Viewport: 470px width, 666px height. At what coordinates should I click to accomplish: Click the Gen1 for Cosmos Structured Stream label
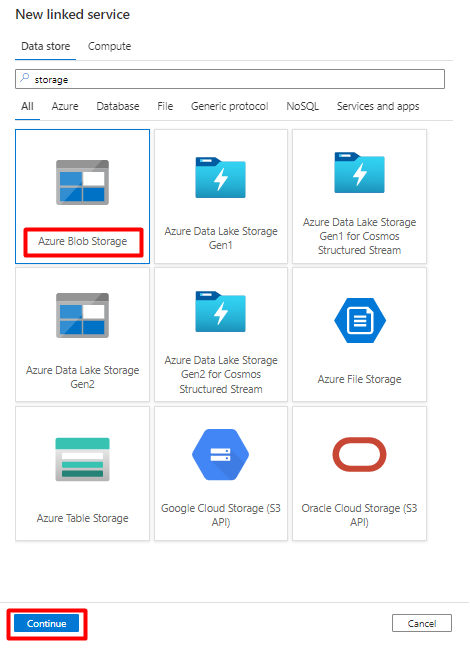pyautogui.click(x=359, y=236)
